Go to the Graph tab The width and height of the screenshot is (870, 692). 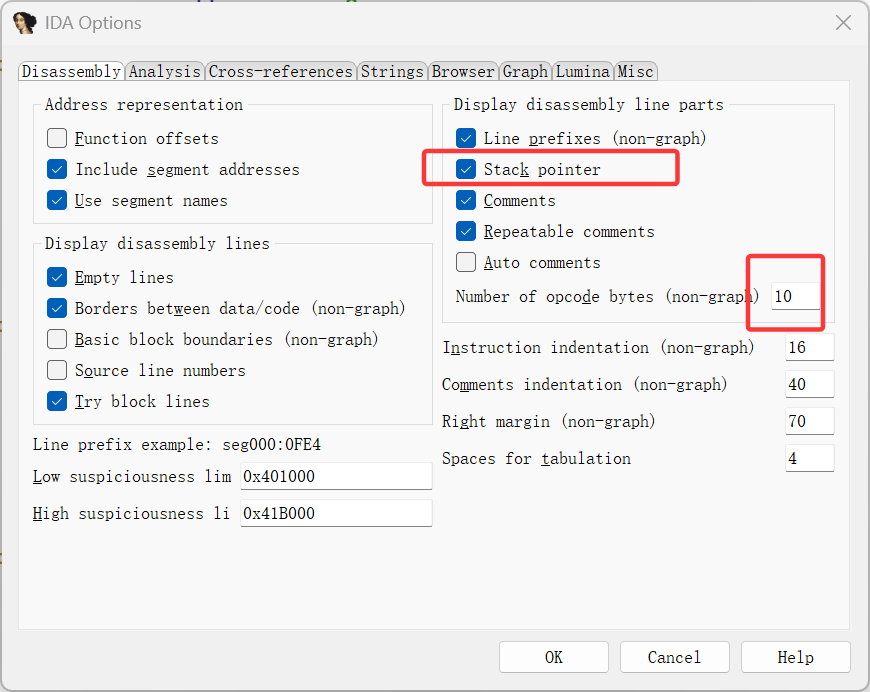(525, 72)
